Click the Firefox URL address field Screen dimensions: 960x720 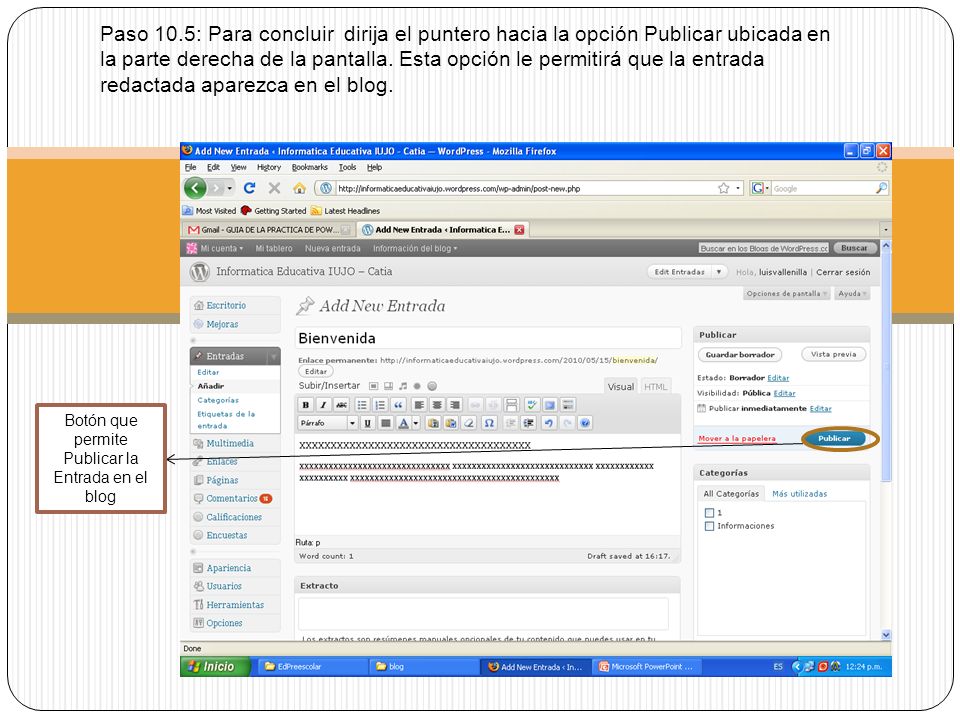pyautogui.click(x=525, y=189)
